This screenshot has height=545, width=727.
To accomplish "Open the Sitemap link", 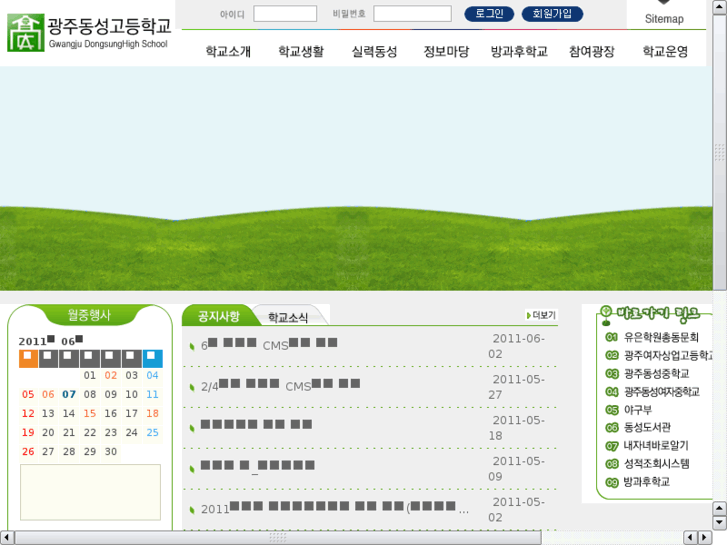I will click(x=664, y=19).
